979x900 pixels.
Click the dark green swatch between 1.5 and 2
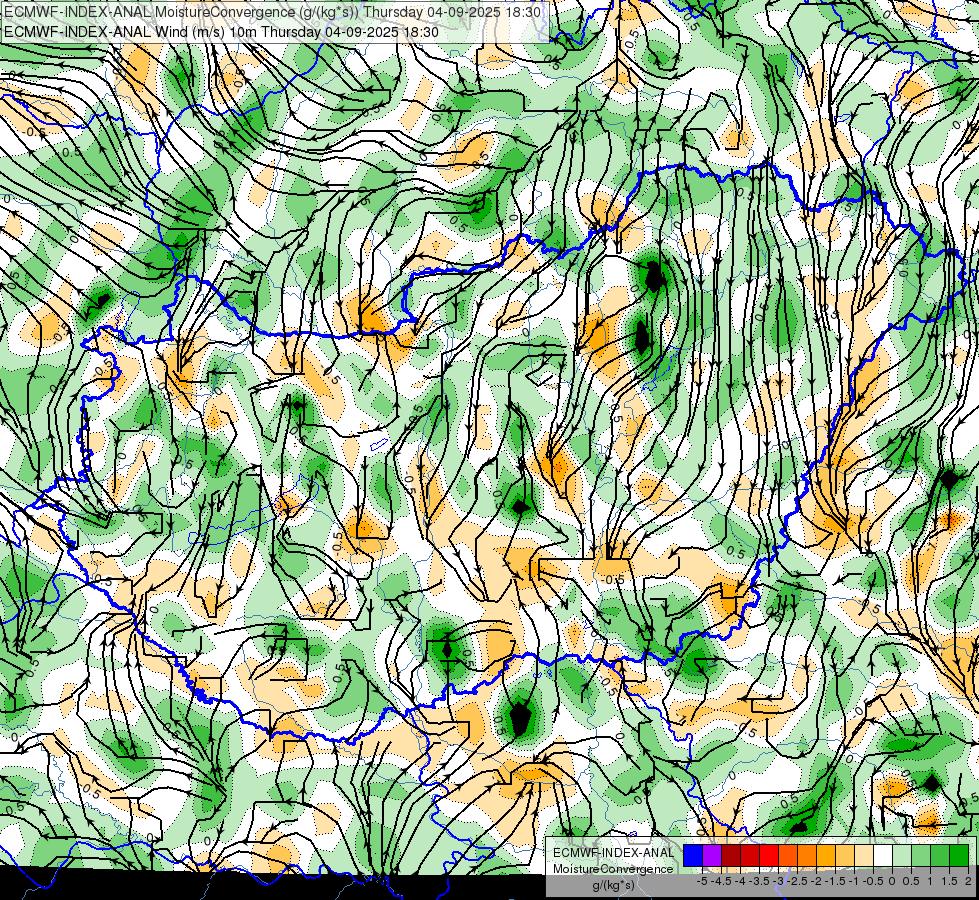click(959, 856)
